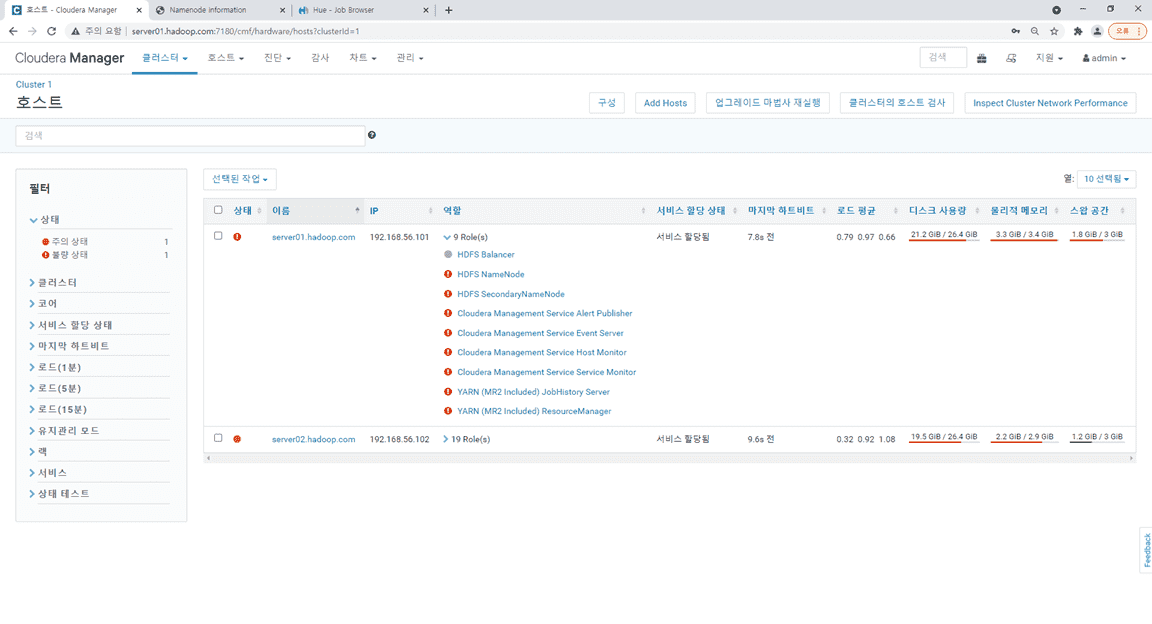
Task: Click the zoom magnifier icon in the address bar
Action: click(x=1034, y=31)
